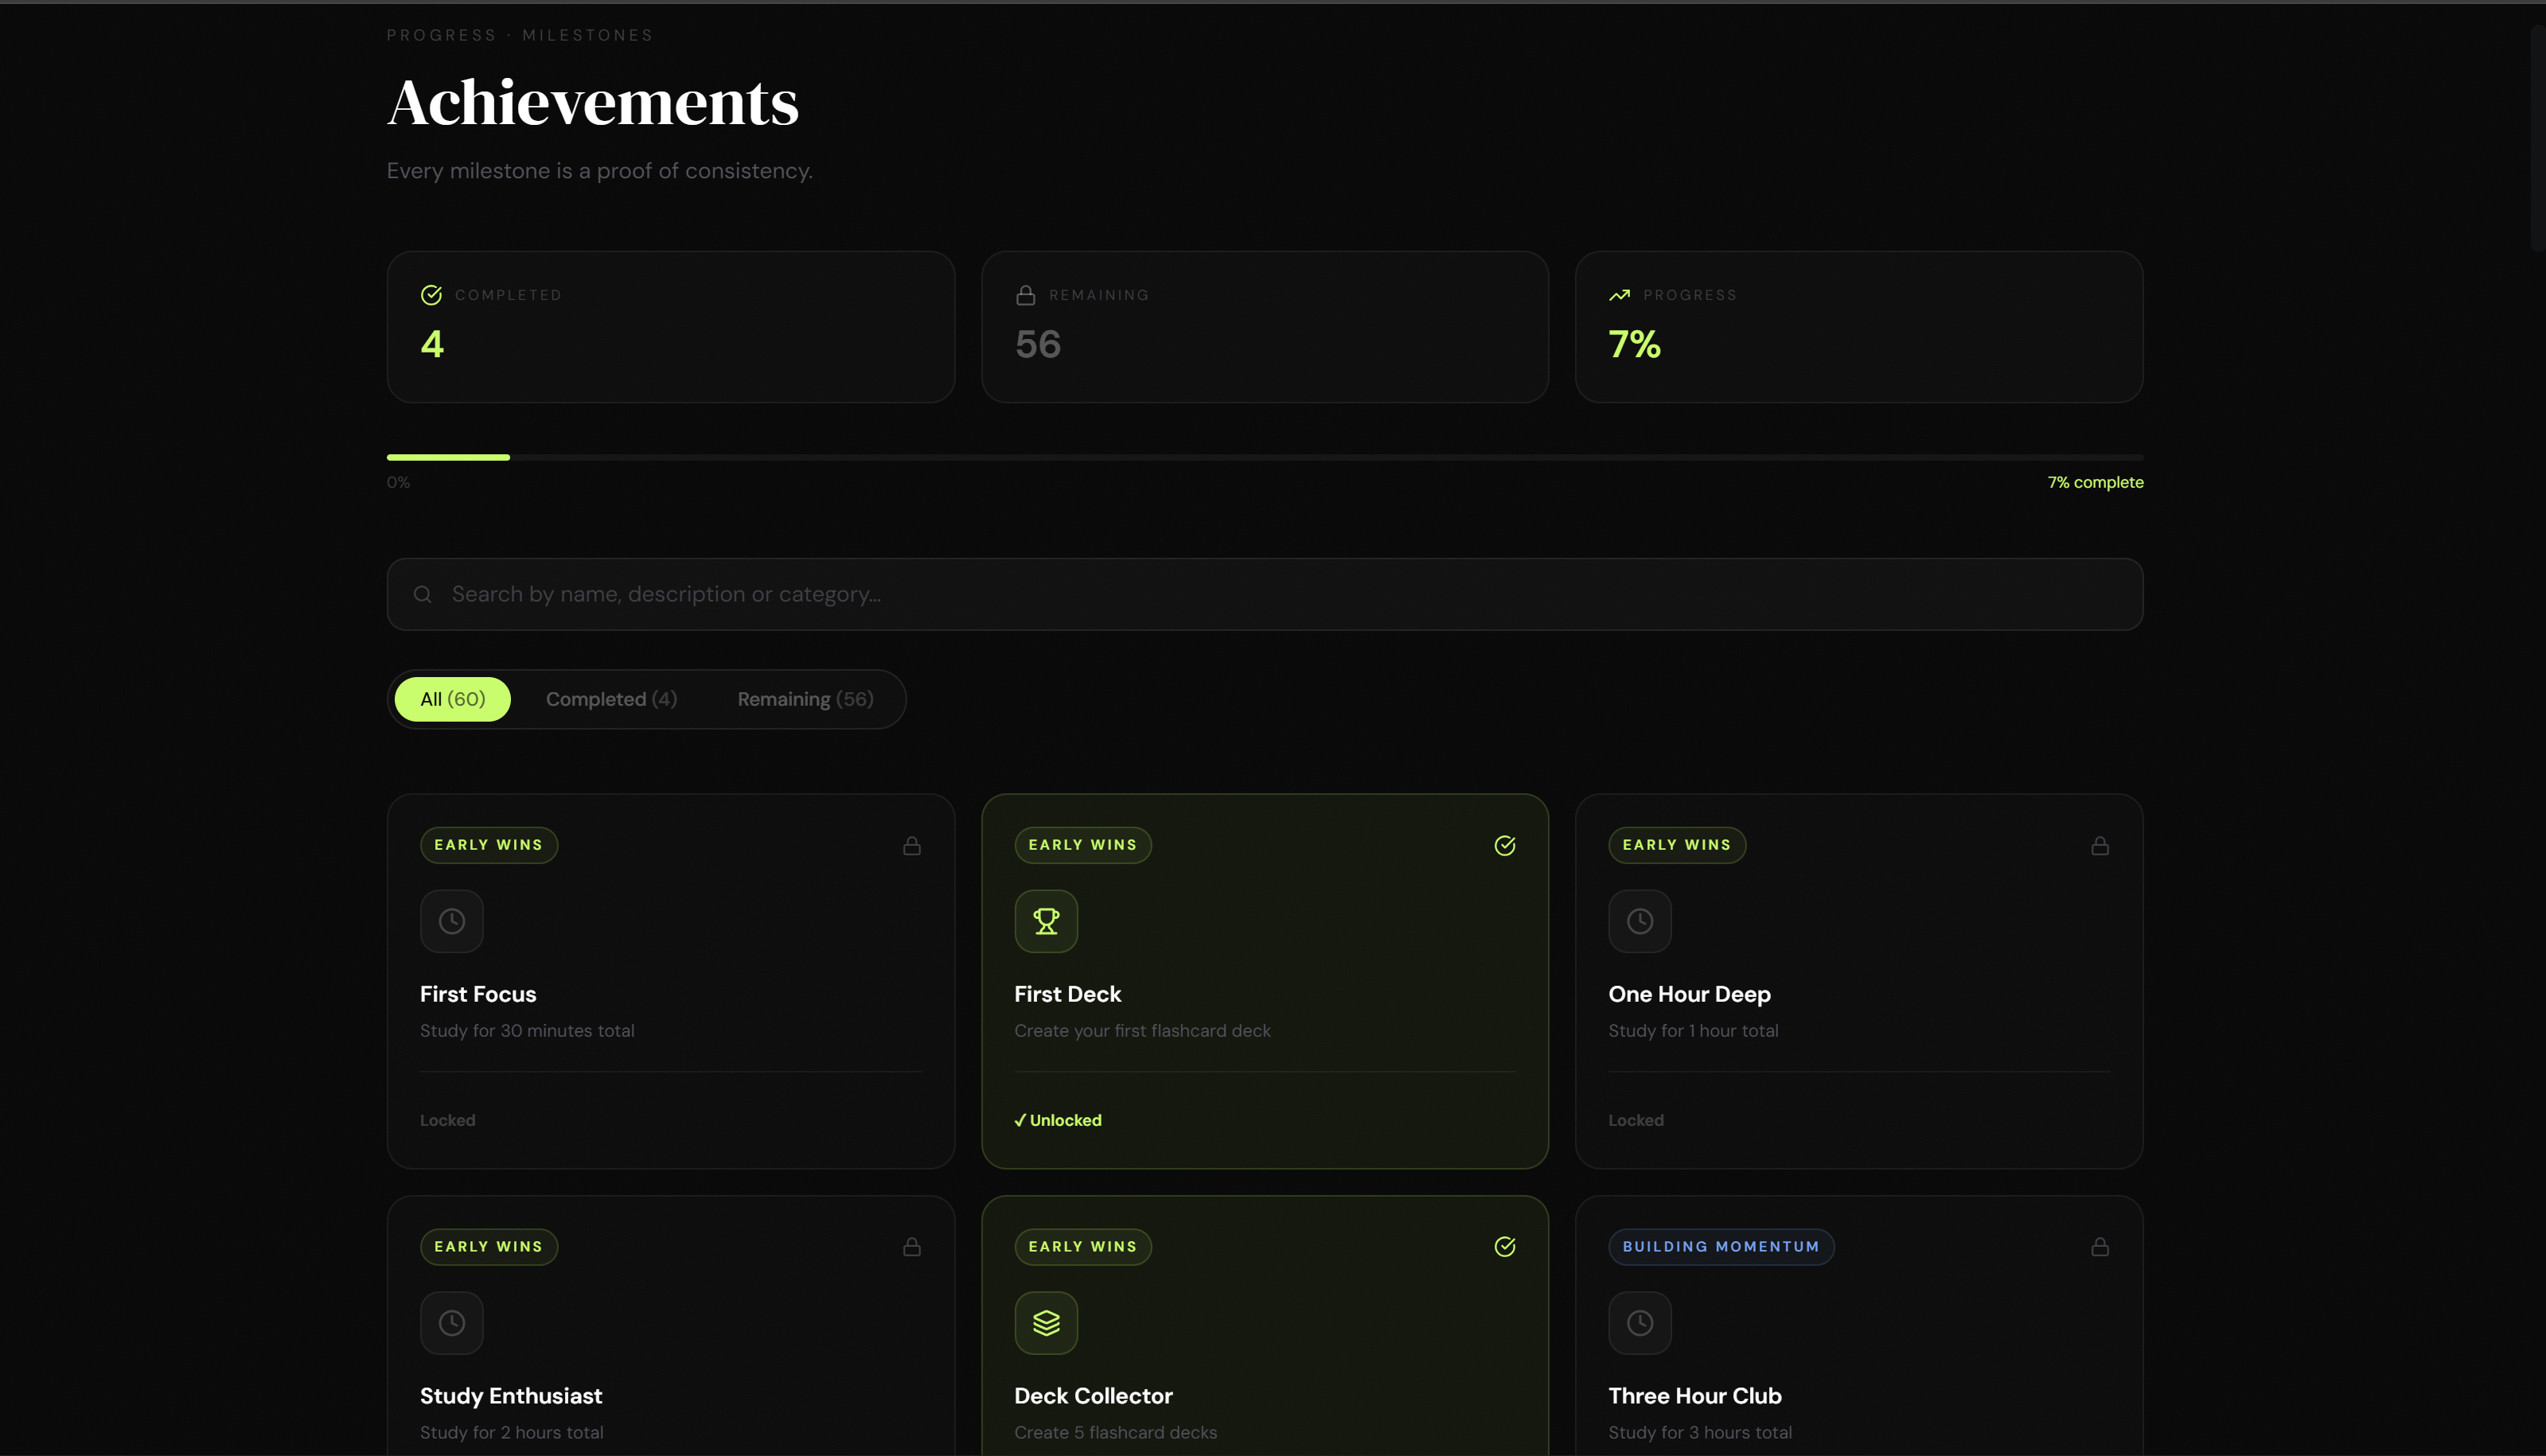The image size is (2546, 1456).
Task: Click the Remaining lock icon in stats card
Action: tap(1025, 295)
